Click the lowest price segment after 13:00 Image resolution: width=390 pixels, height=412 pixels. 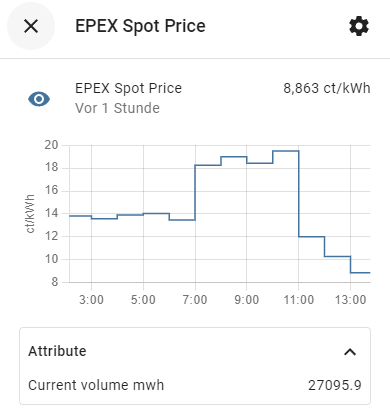(x=360, y=273)
